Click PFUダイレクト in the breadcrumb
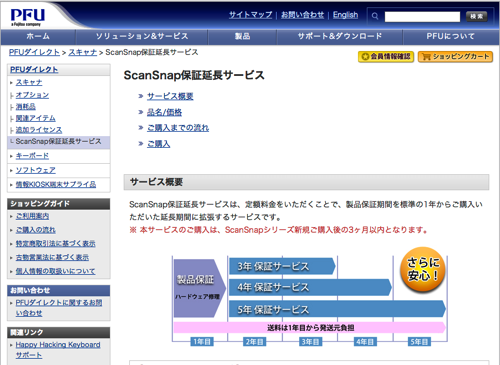Image resolution: width=500 pixels, height=365 pixels. 34,52
